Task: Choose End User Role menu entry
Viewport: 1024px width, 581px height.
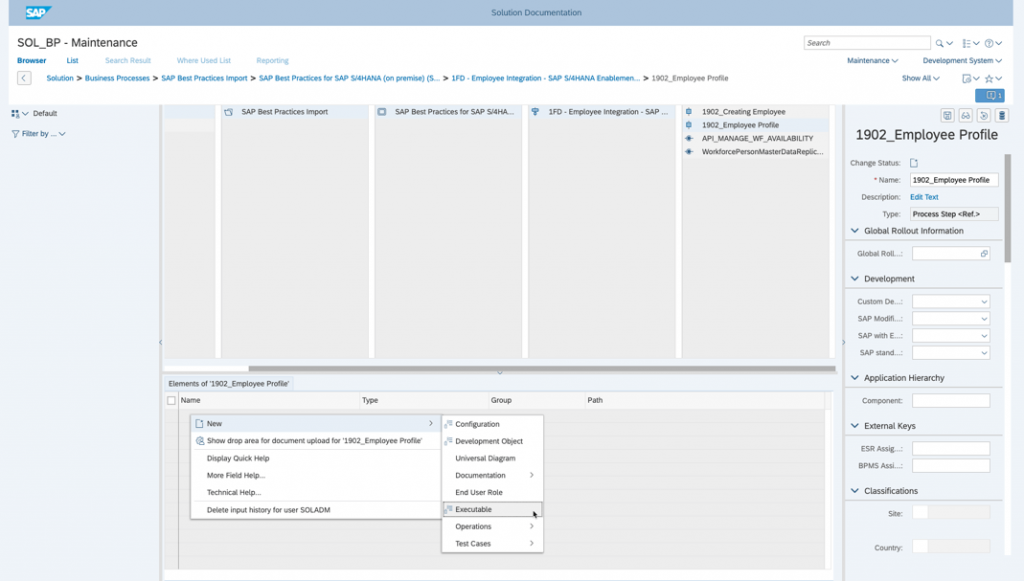Action: click(x=492, y=492)
